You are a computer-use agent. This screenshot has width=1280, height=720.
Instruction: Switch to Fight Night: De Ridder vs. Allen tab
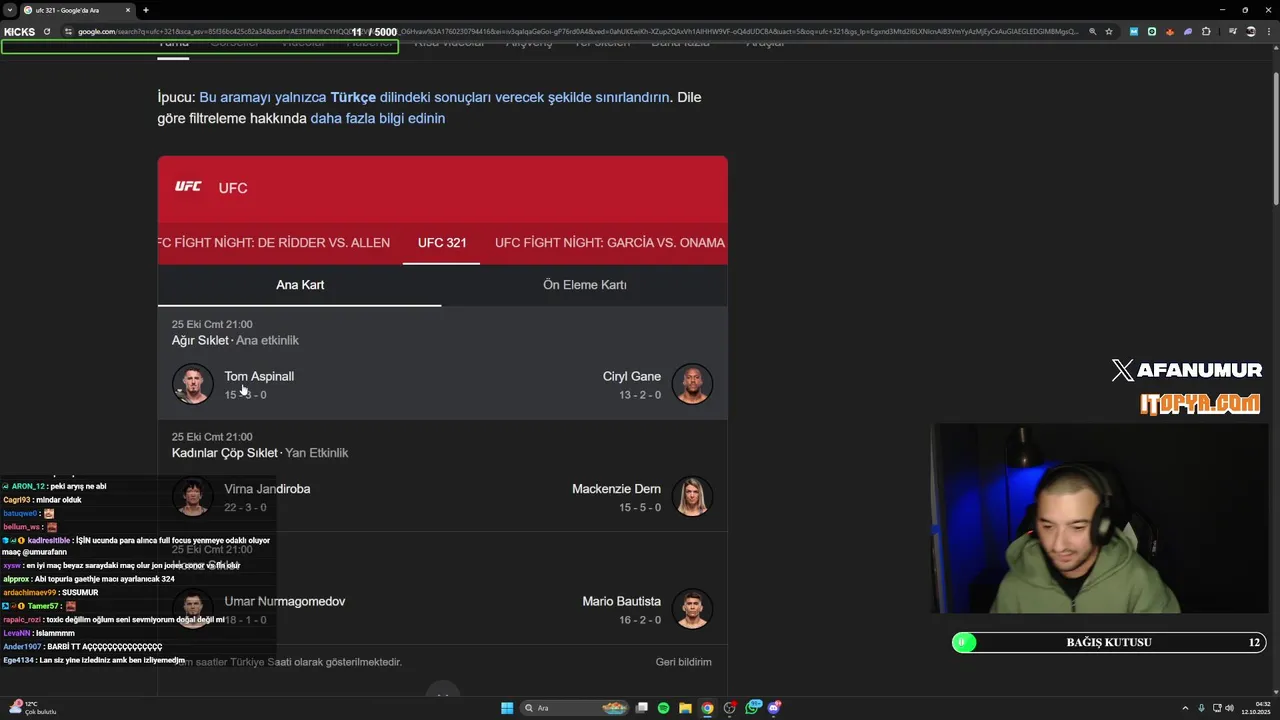coord(273,243)
